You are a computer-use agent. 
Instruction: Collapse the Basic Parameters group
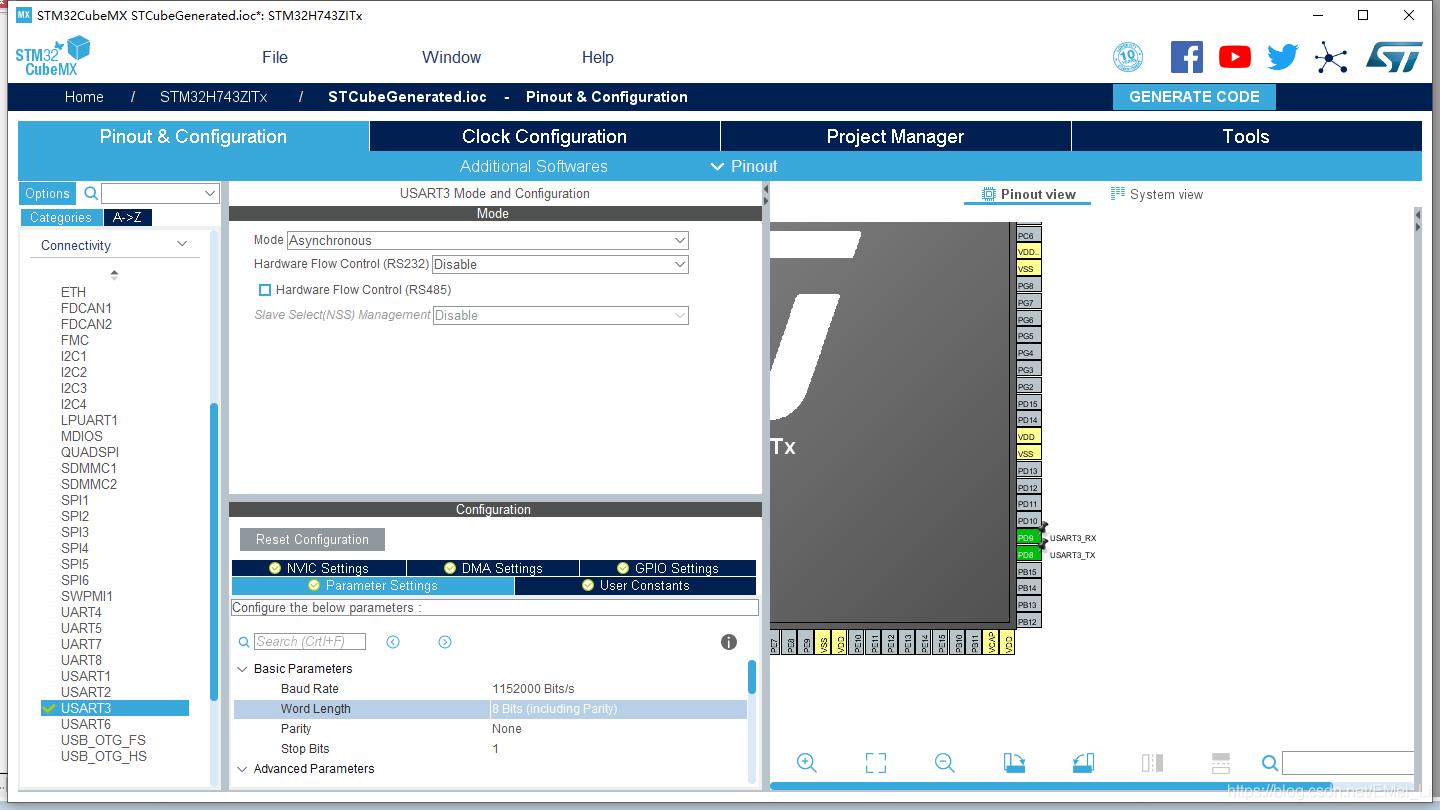pyautogui.click(x=242, y=669)
